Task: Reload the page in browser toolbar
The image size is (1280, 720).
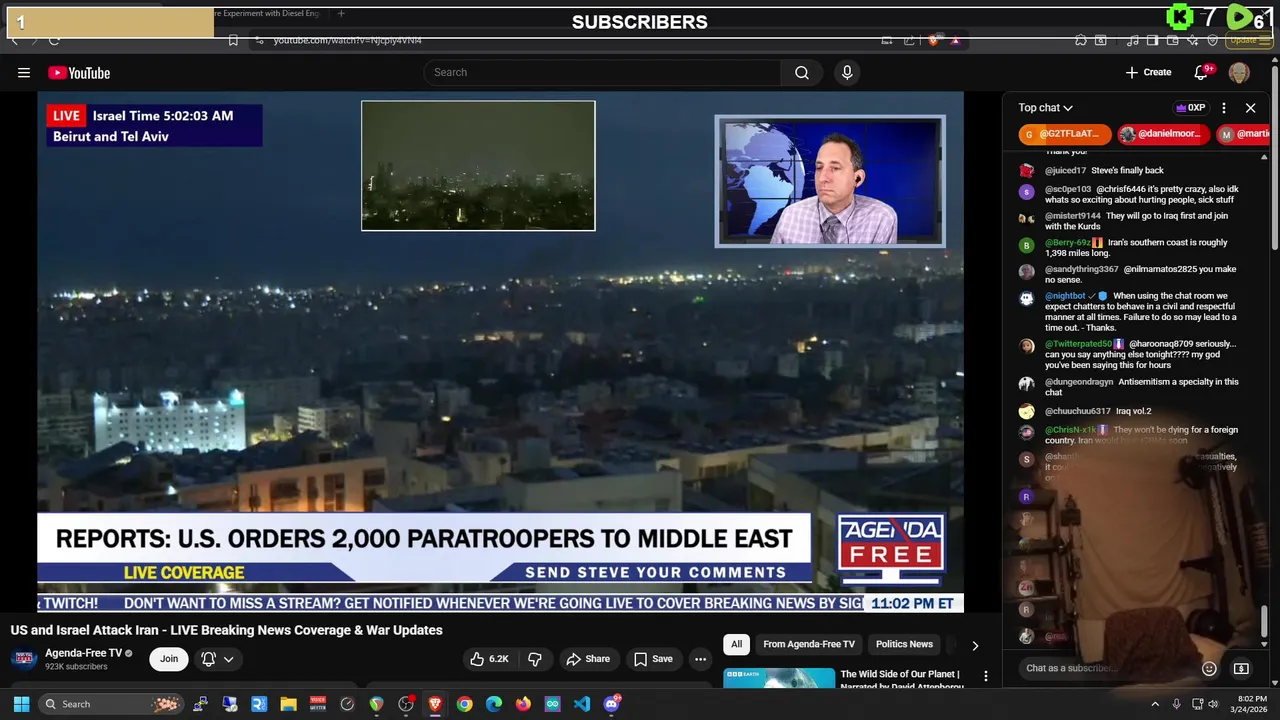Action: pos(54,40)
